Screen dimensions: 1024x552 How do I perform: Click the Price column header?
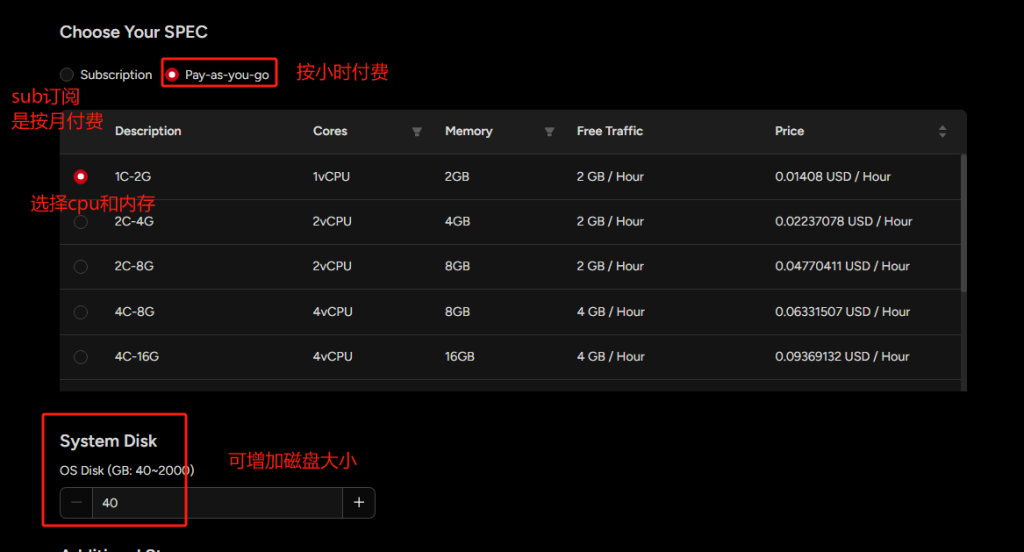click(789, 131)
